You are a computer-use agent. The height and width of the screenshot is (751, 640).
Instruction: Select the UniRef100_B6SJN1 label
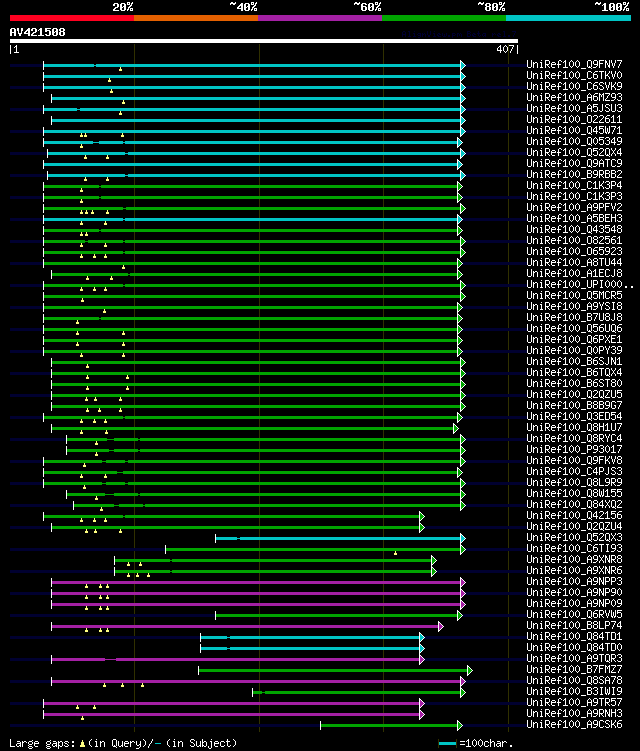click(574, 362)
